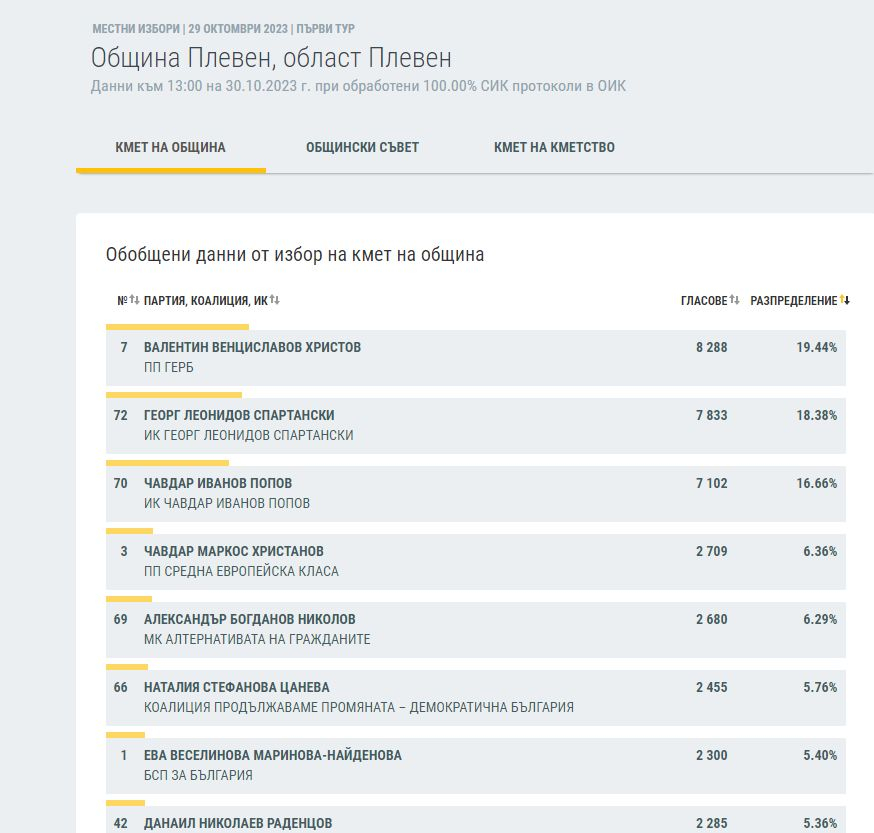The height and width of the screenshot is (833, 874).
Task: Select ИК ЧАВДАР ИВАНОВ ПОПОВ party label
Action: (227, 503)
